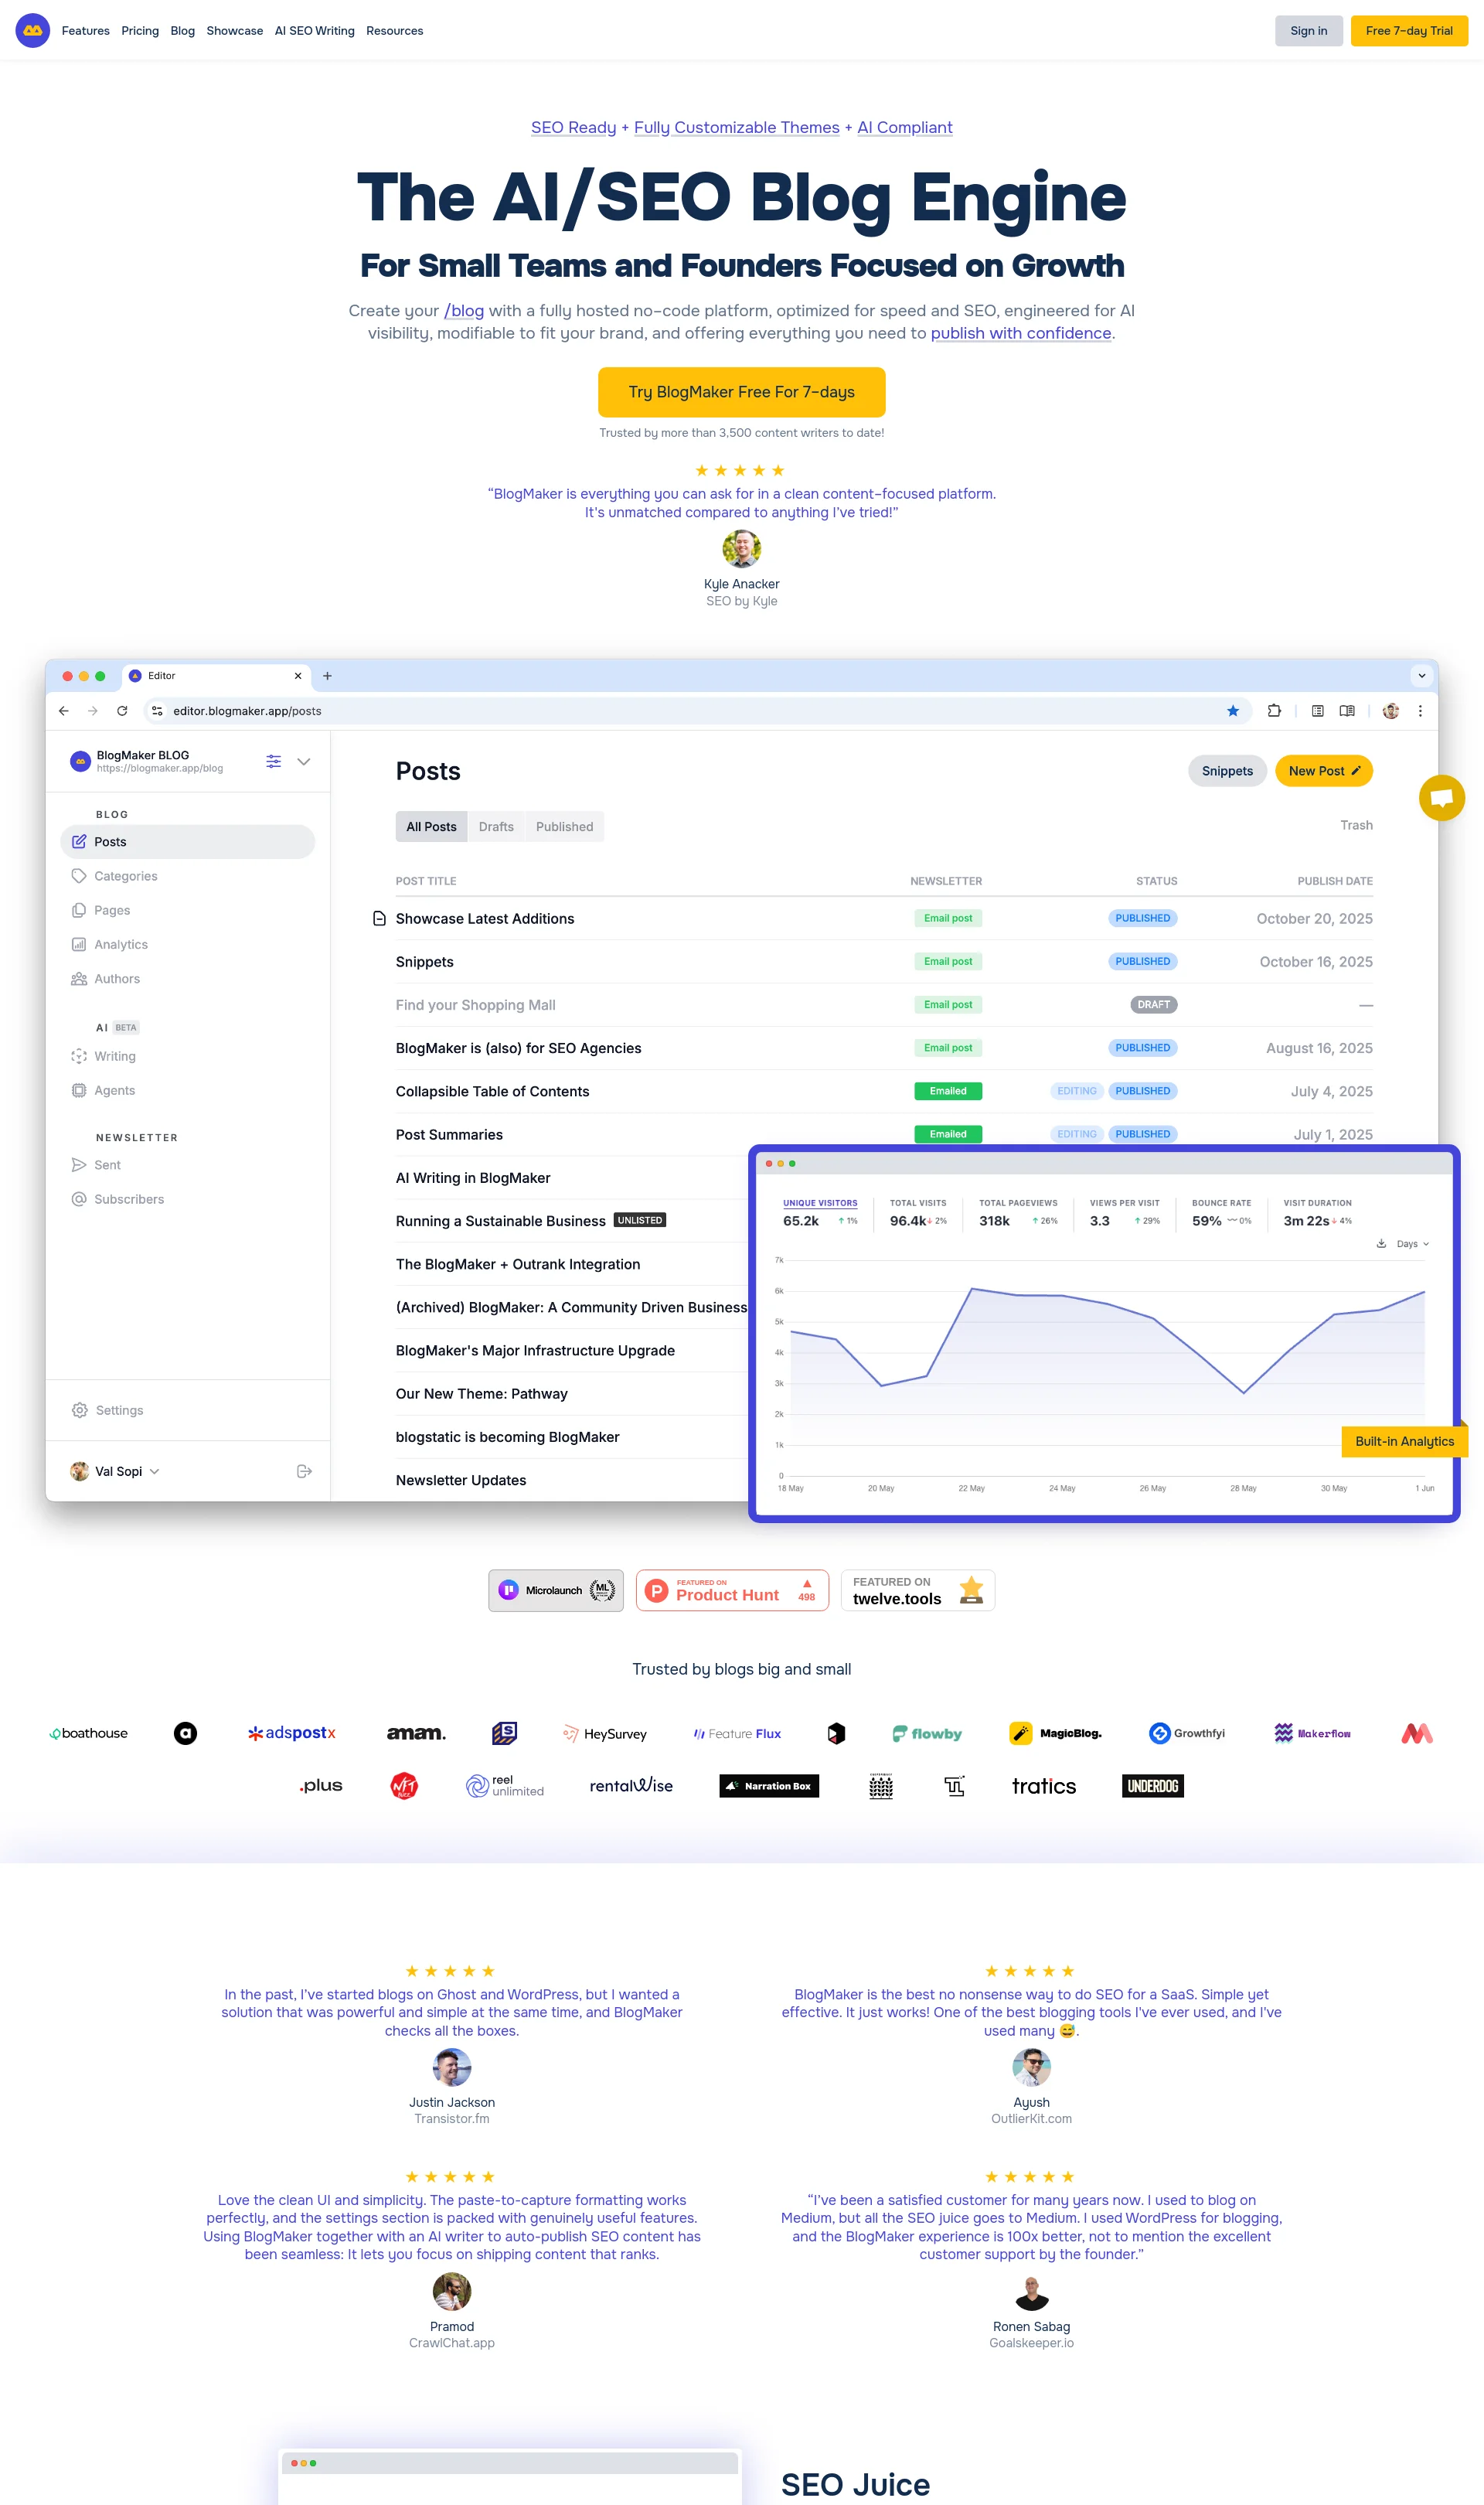Click Try BlogMaker Free For 7-days
The width and height of the screenshot is (1484, 2505).
tap(741, 391)
